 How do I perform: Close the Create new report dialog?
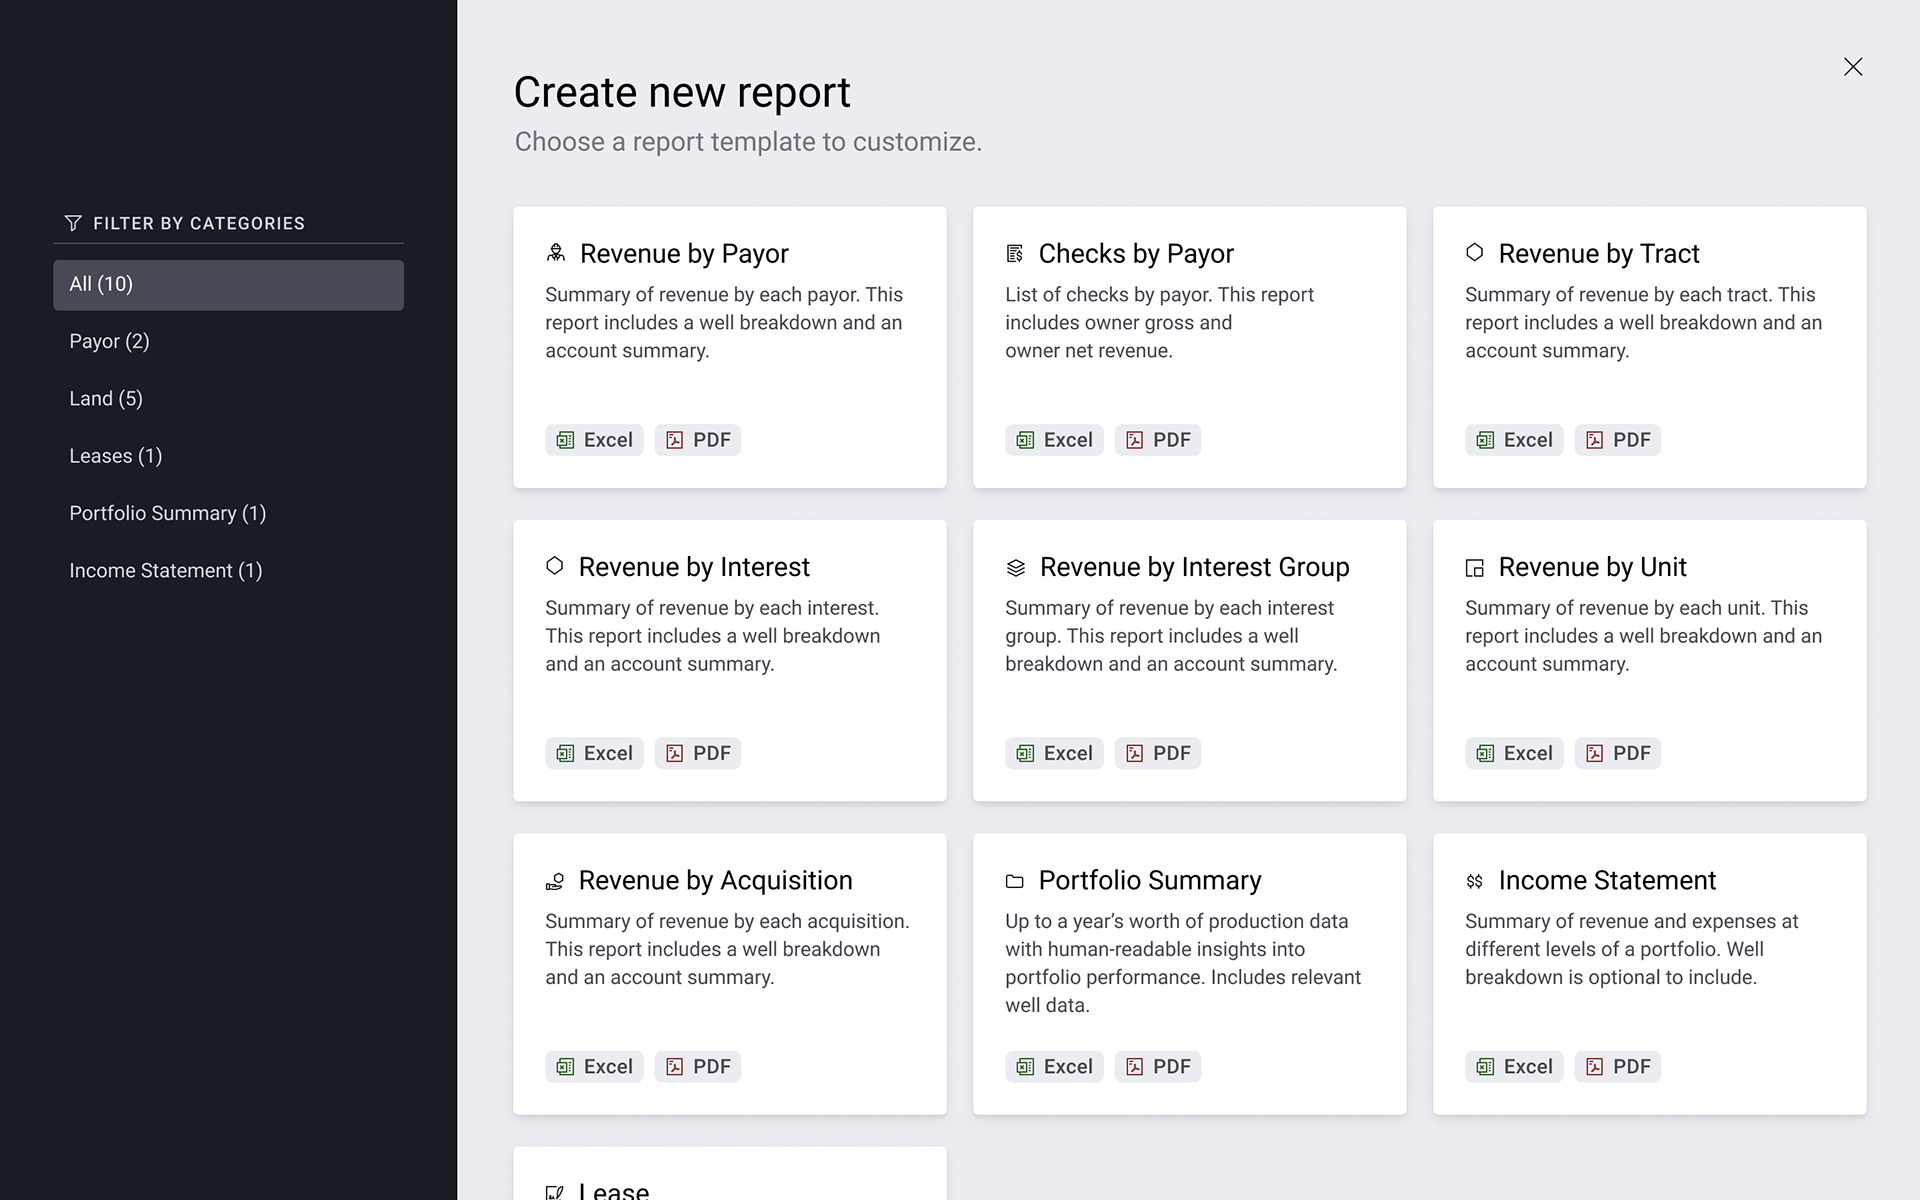click(1853, 67)
